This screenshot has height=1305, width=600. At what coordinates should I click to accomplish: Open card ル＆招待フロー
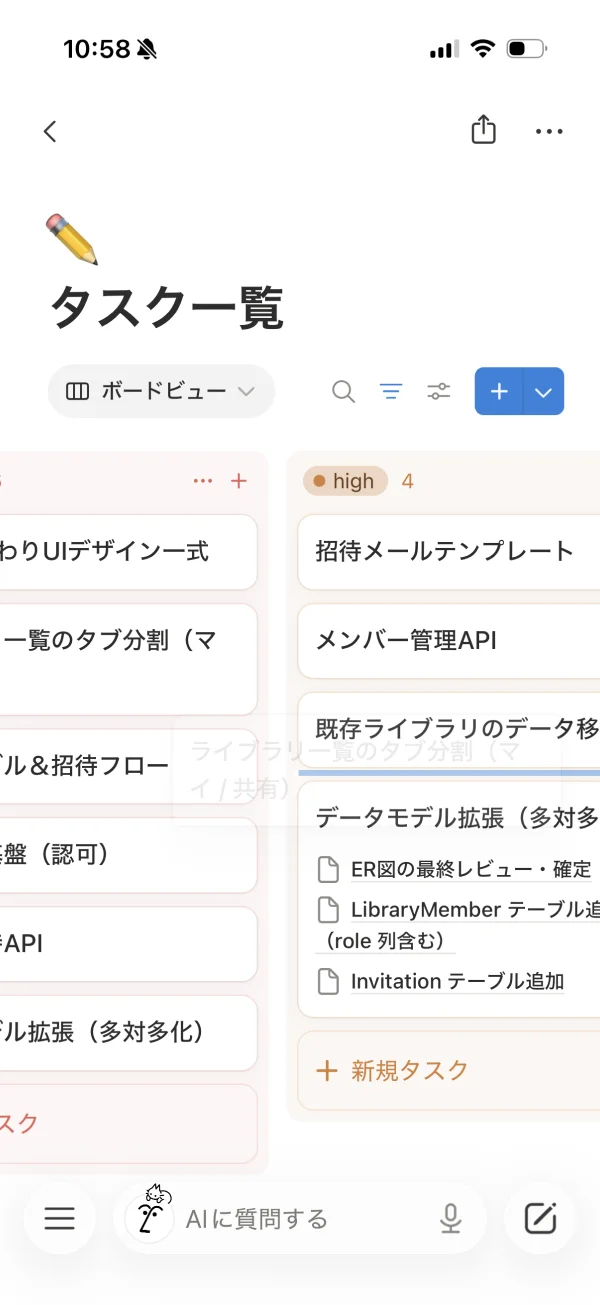click(129, 766)
